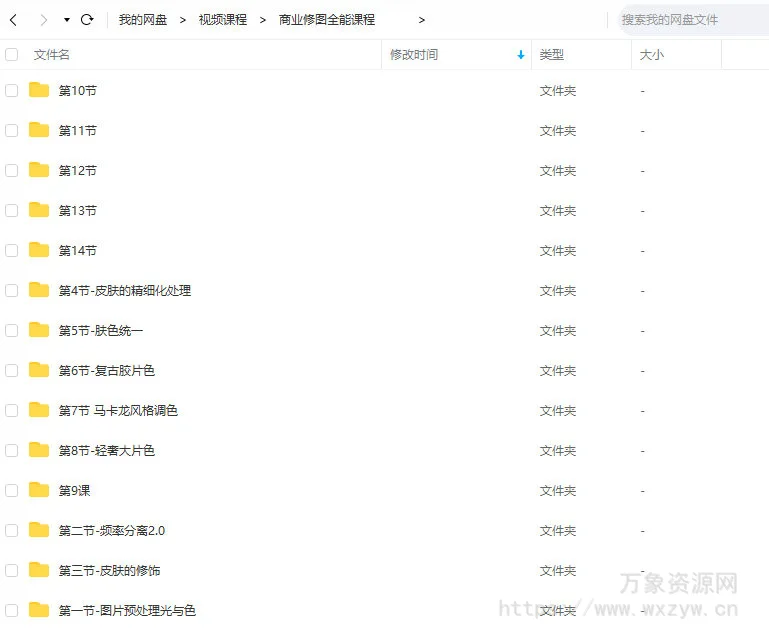
Task: Click folder icon of 第4节-皮肤的精细化处理
Action: tap(39, 289)
